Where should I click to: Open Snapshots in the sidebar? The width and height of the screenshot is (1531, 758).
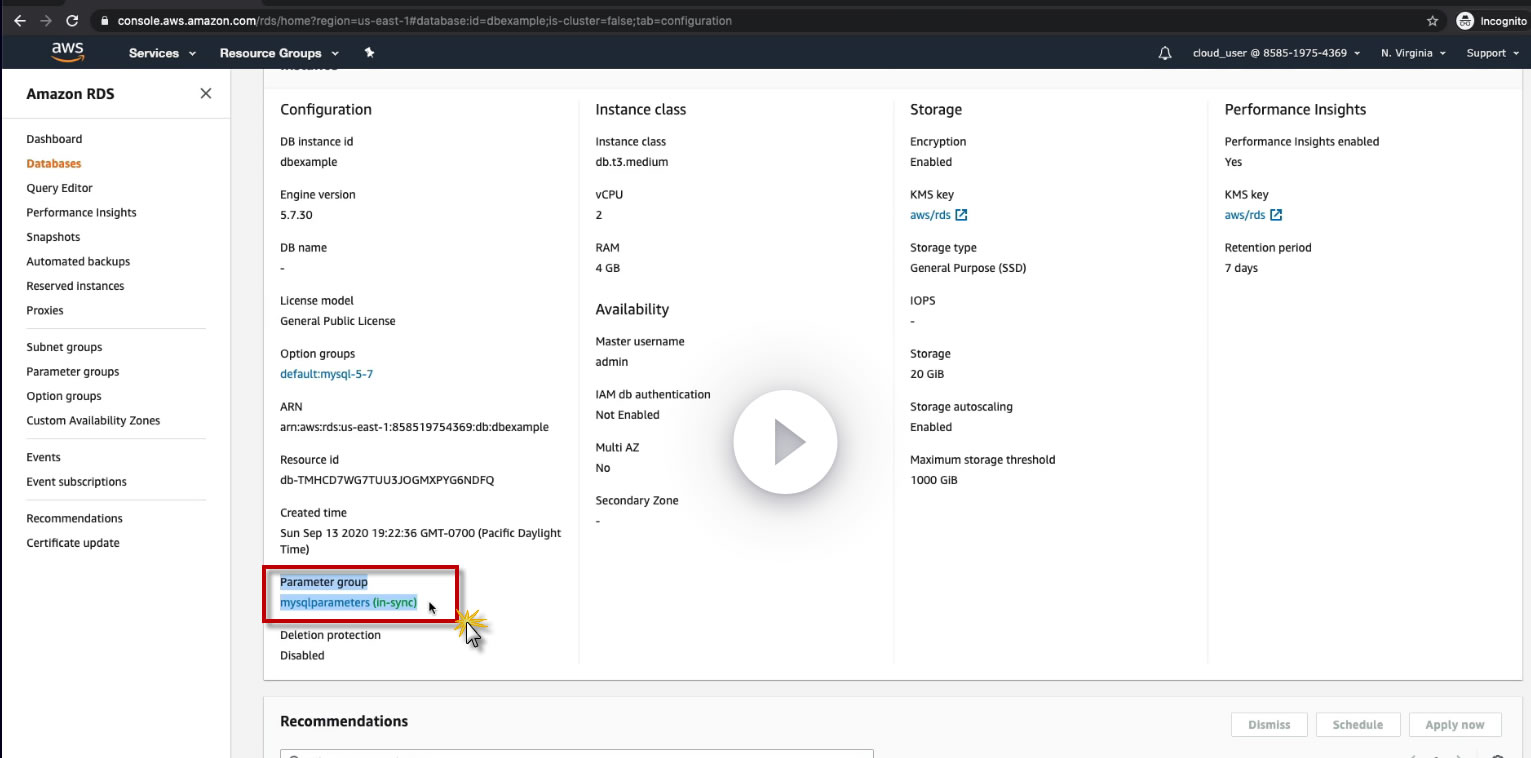(53, 237)
